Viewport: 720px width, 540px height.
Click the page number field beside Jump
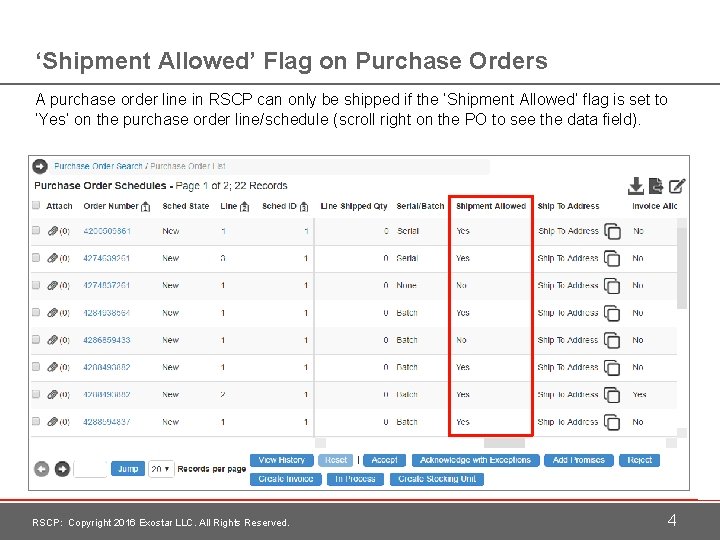(90, 469)
